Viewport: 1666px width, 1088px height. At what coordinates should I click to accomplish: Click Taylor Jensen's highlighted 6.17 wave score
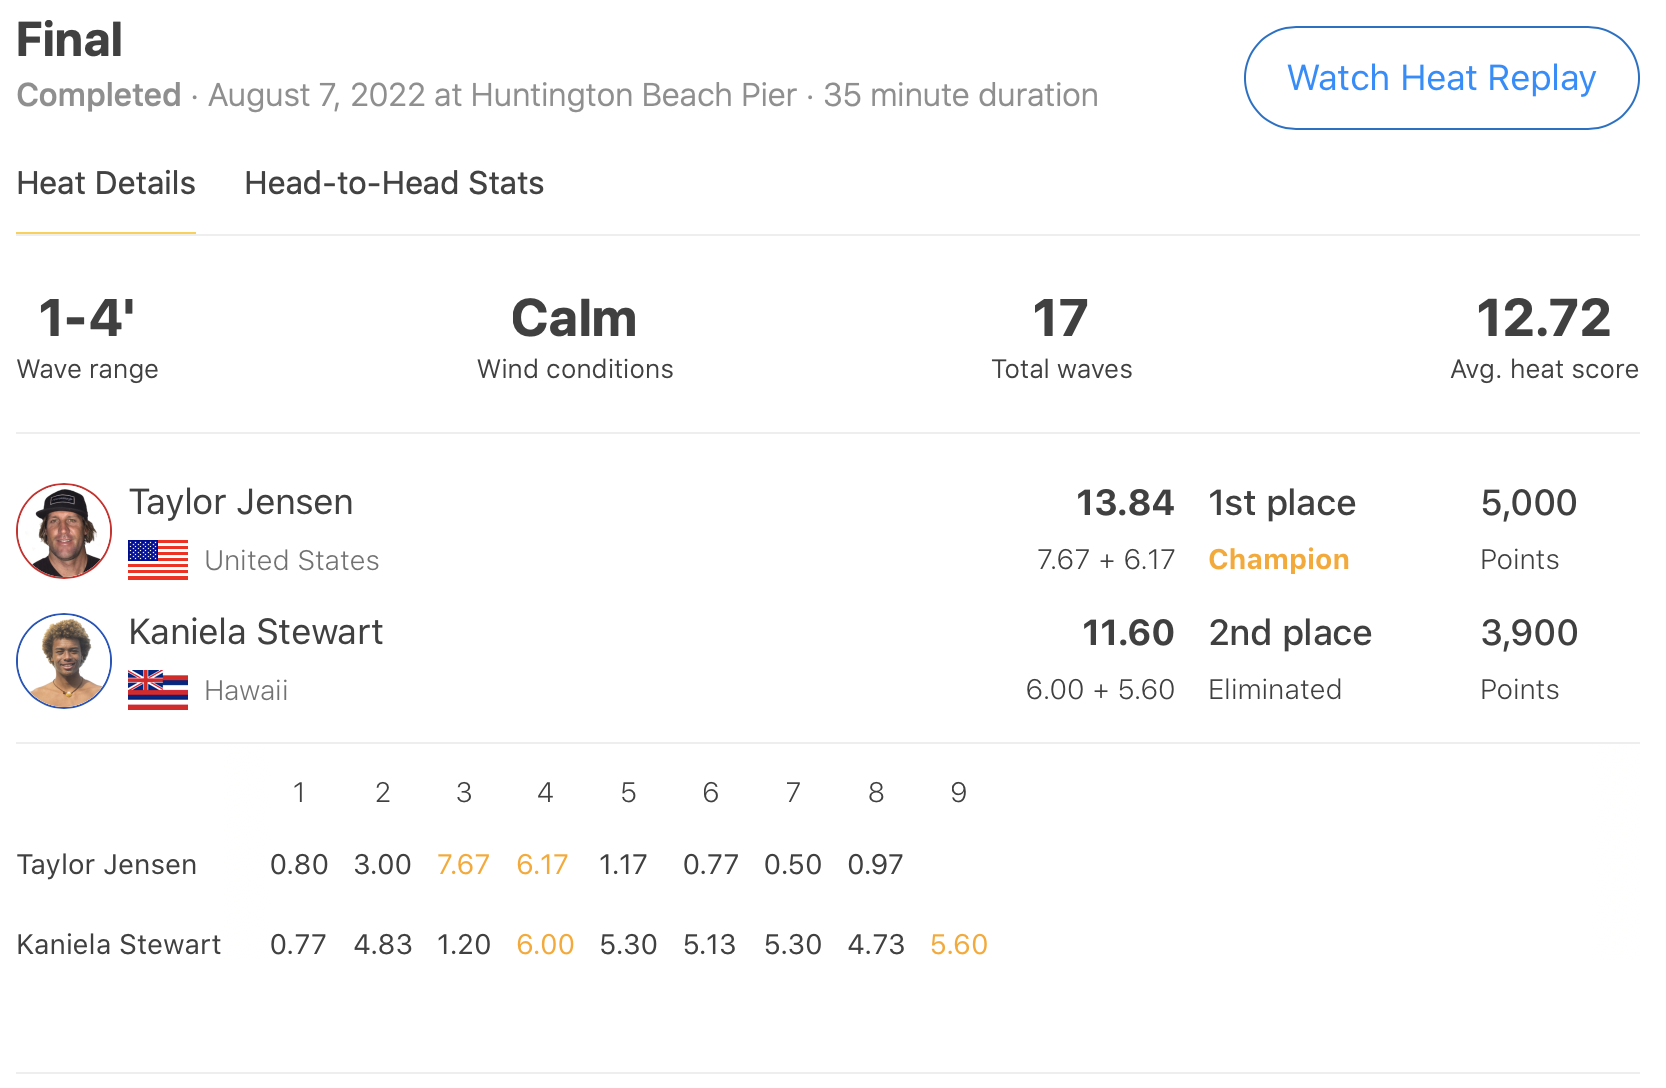[542, 865]
